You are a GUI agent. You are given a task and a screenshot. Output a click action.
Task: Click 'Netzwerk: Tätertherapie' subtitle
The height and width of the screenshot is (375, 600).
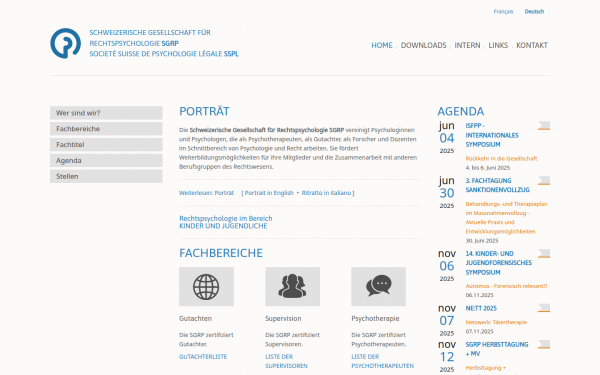(496, 322)
